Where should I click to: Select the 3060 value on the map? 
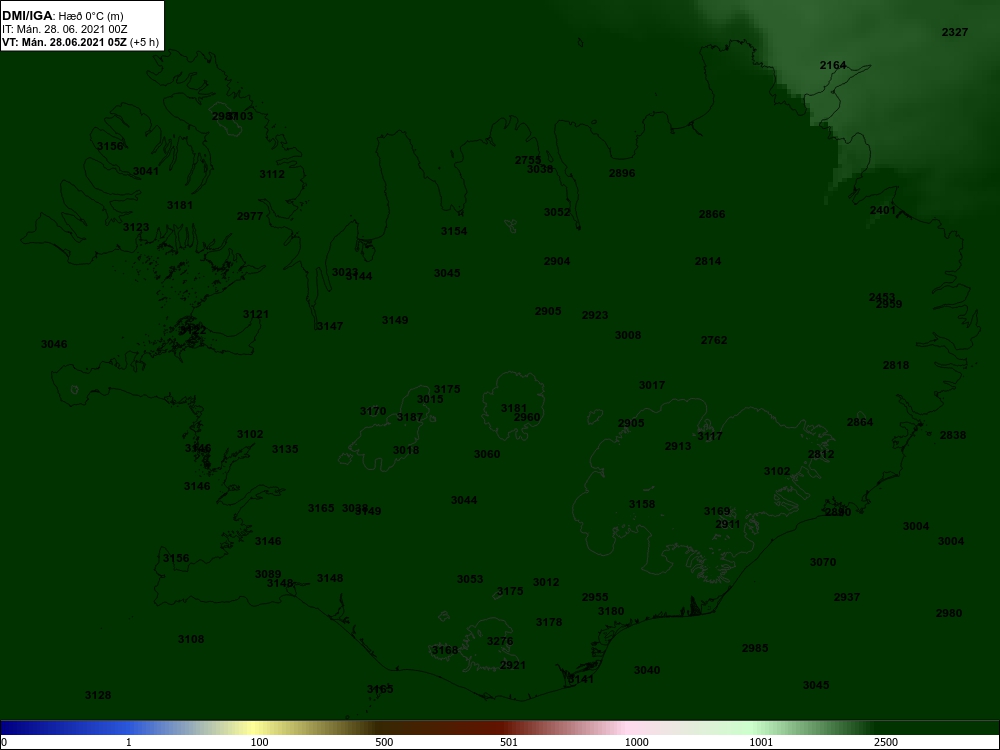coord(487,454)
